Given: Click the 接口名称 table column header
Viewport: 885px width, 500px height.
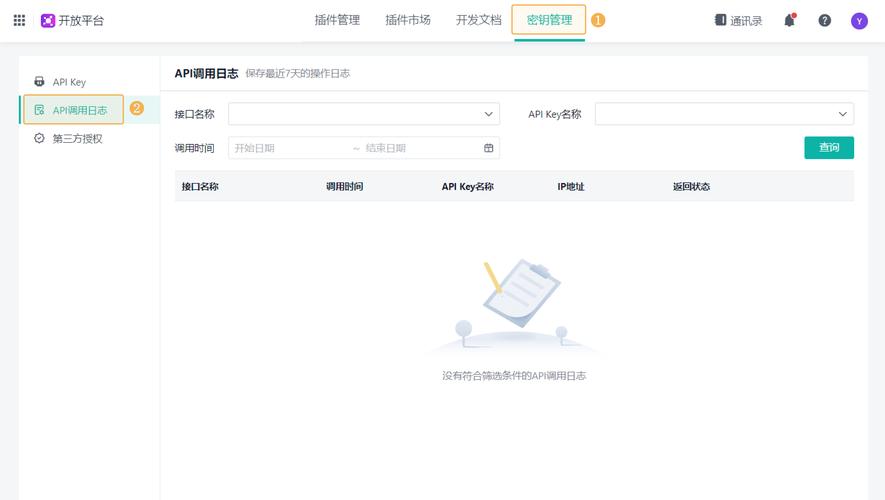Looking at the screenshot, I should [x=200, y=186].
